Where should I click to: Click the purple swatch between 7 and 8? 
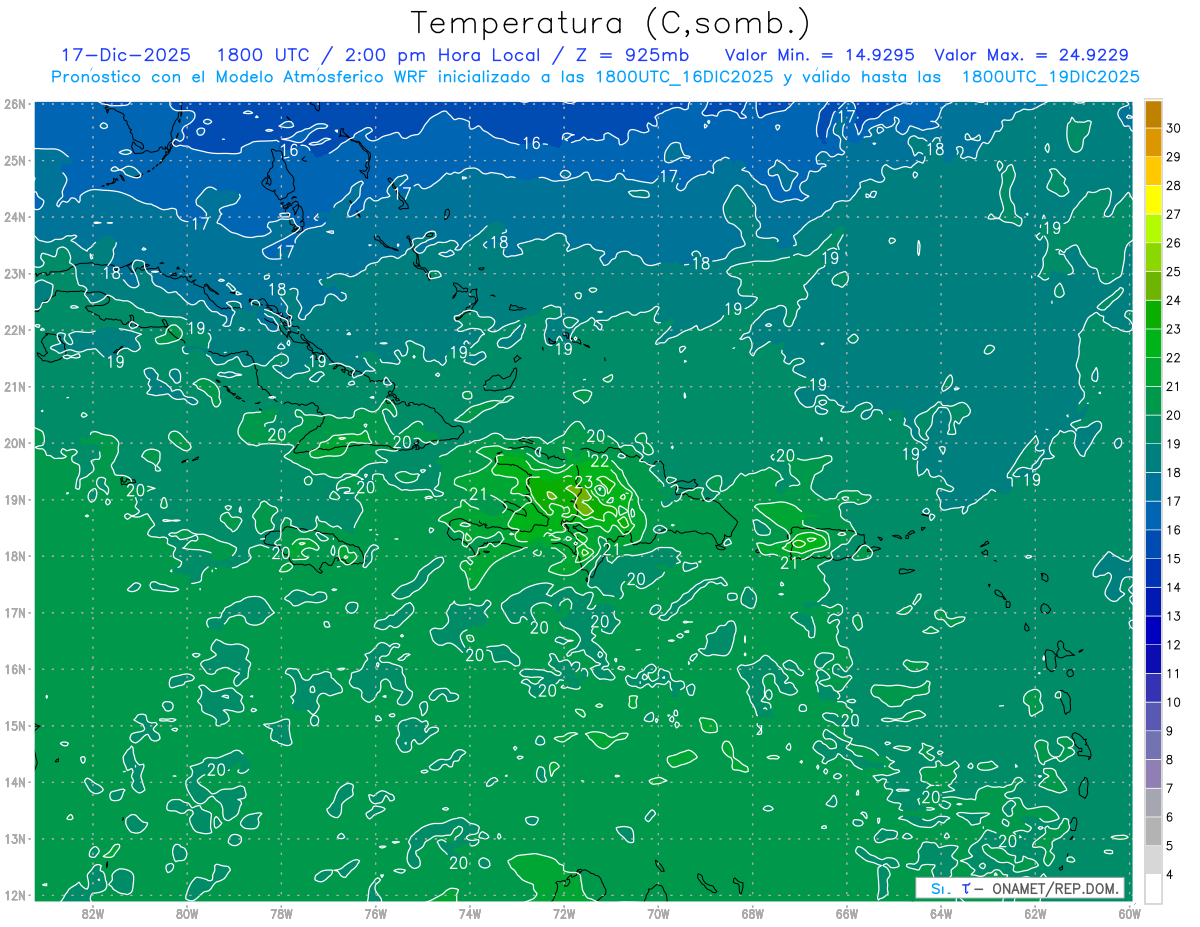pos(1153,774)
